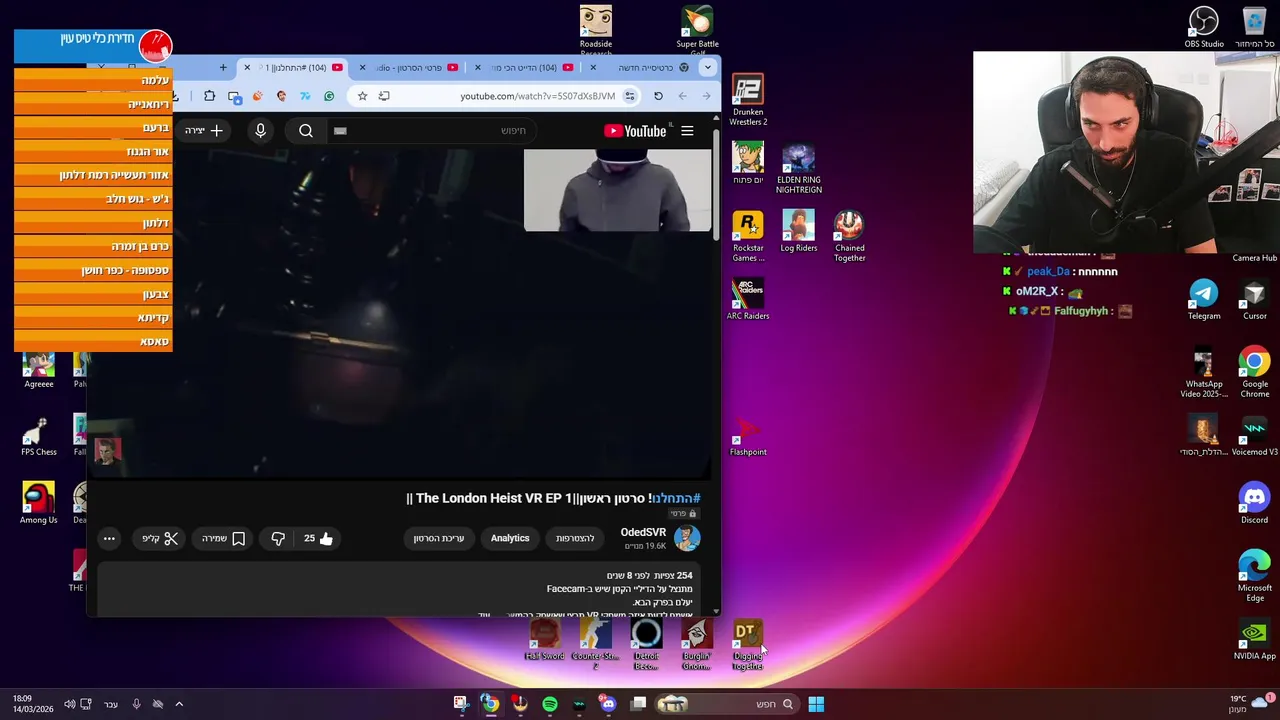Open the NVIDIA App desktop shortcut
This screenshot has width=1280, height=720.
click(1254, 640)
